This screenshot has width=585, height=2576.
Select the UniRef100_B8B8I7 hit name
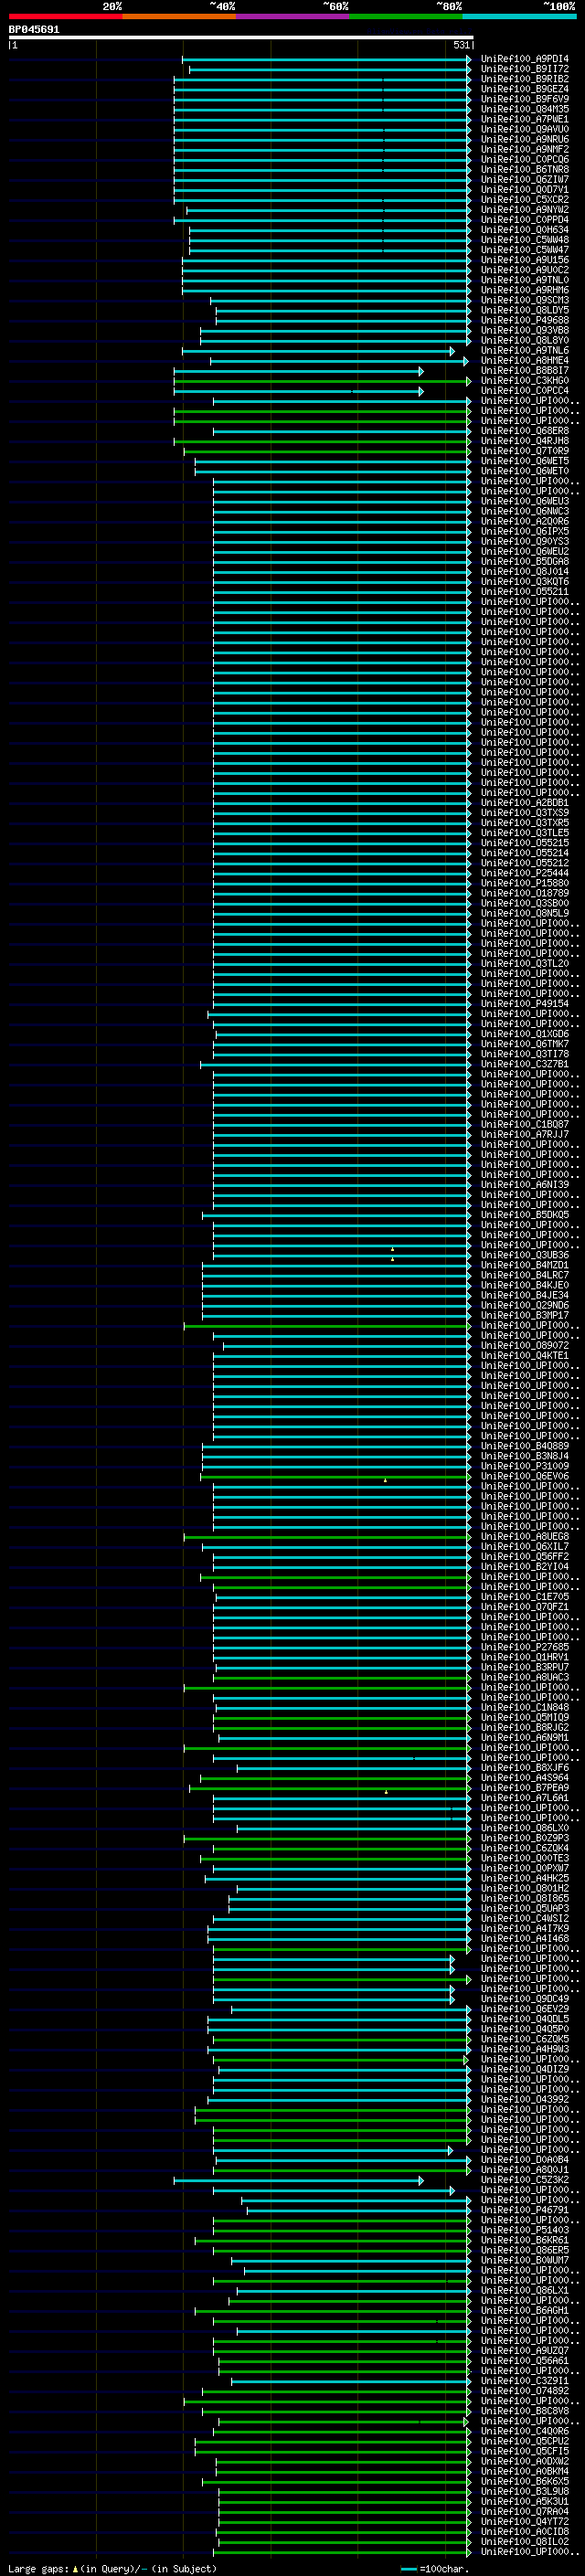(524, 370)
